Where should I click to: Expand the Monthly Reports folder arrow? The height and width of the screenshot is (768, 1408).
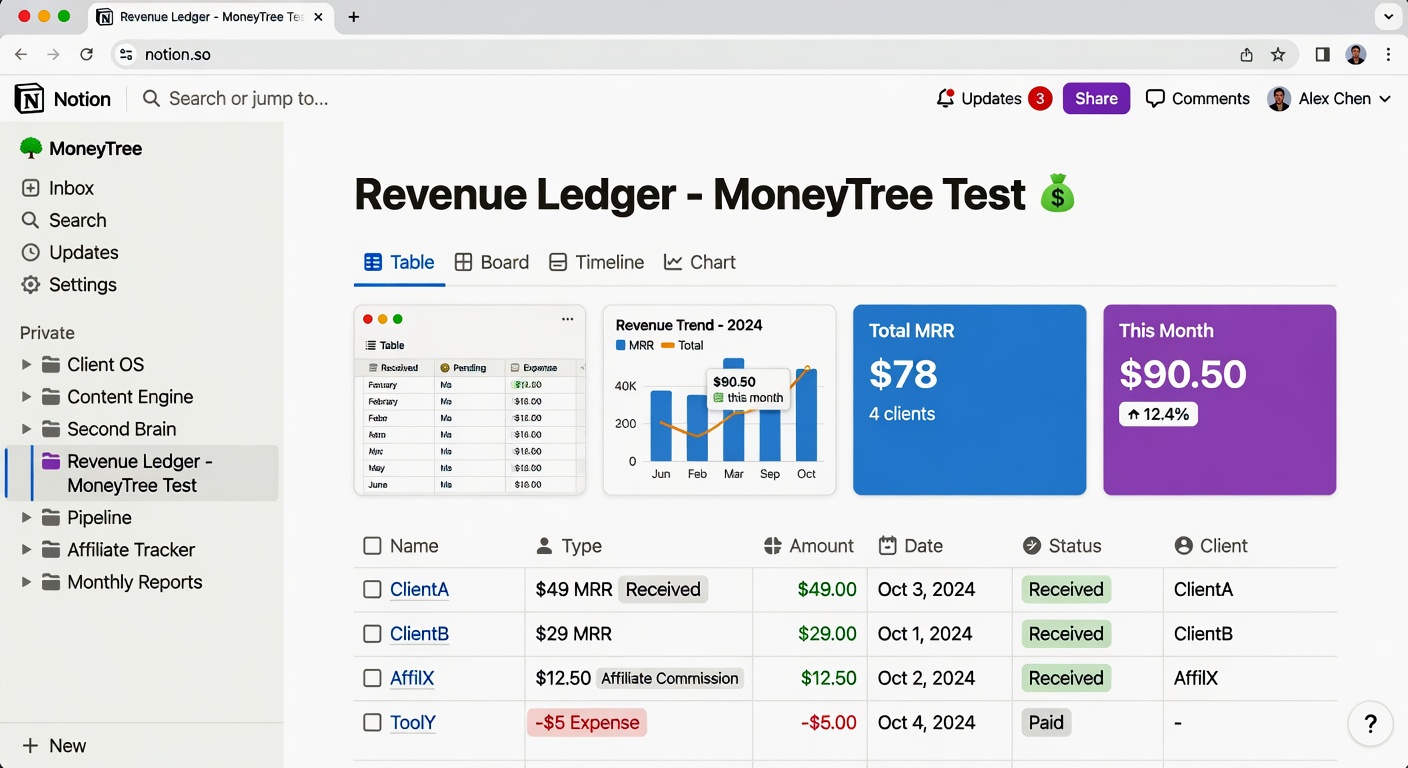point(27,582)
